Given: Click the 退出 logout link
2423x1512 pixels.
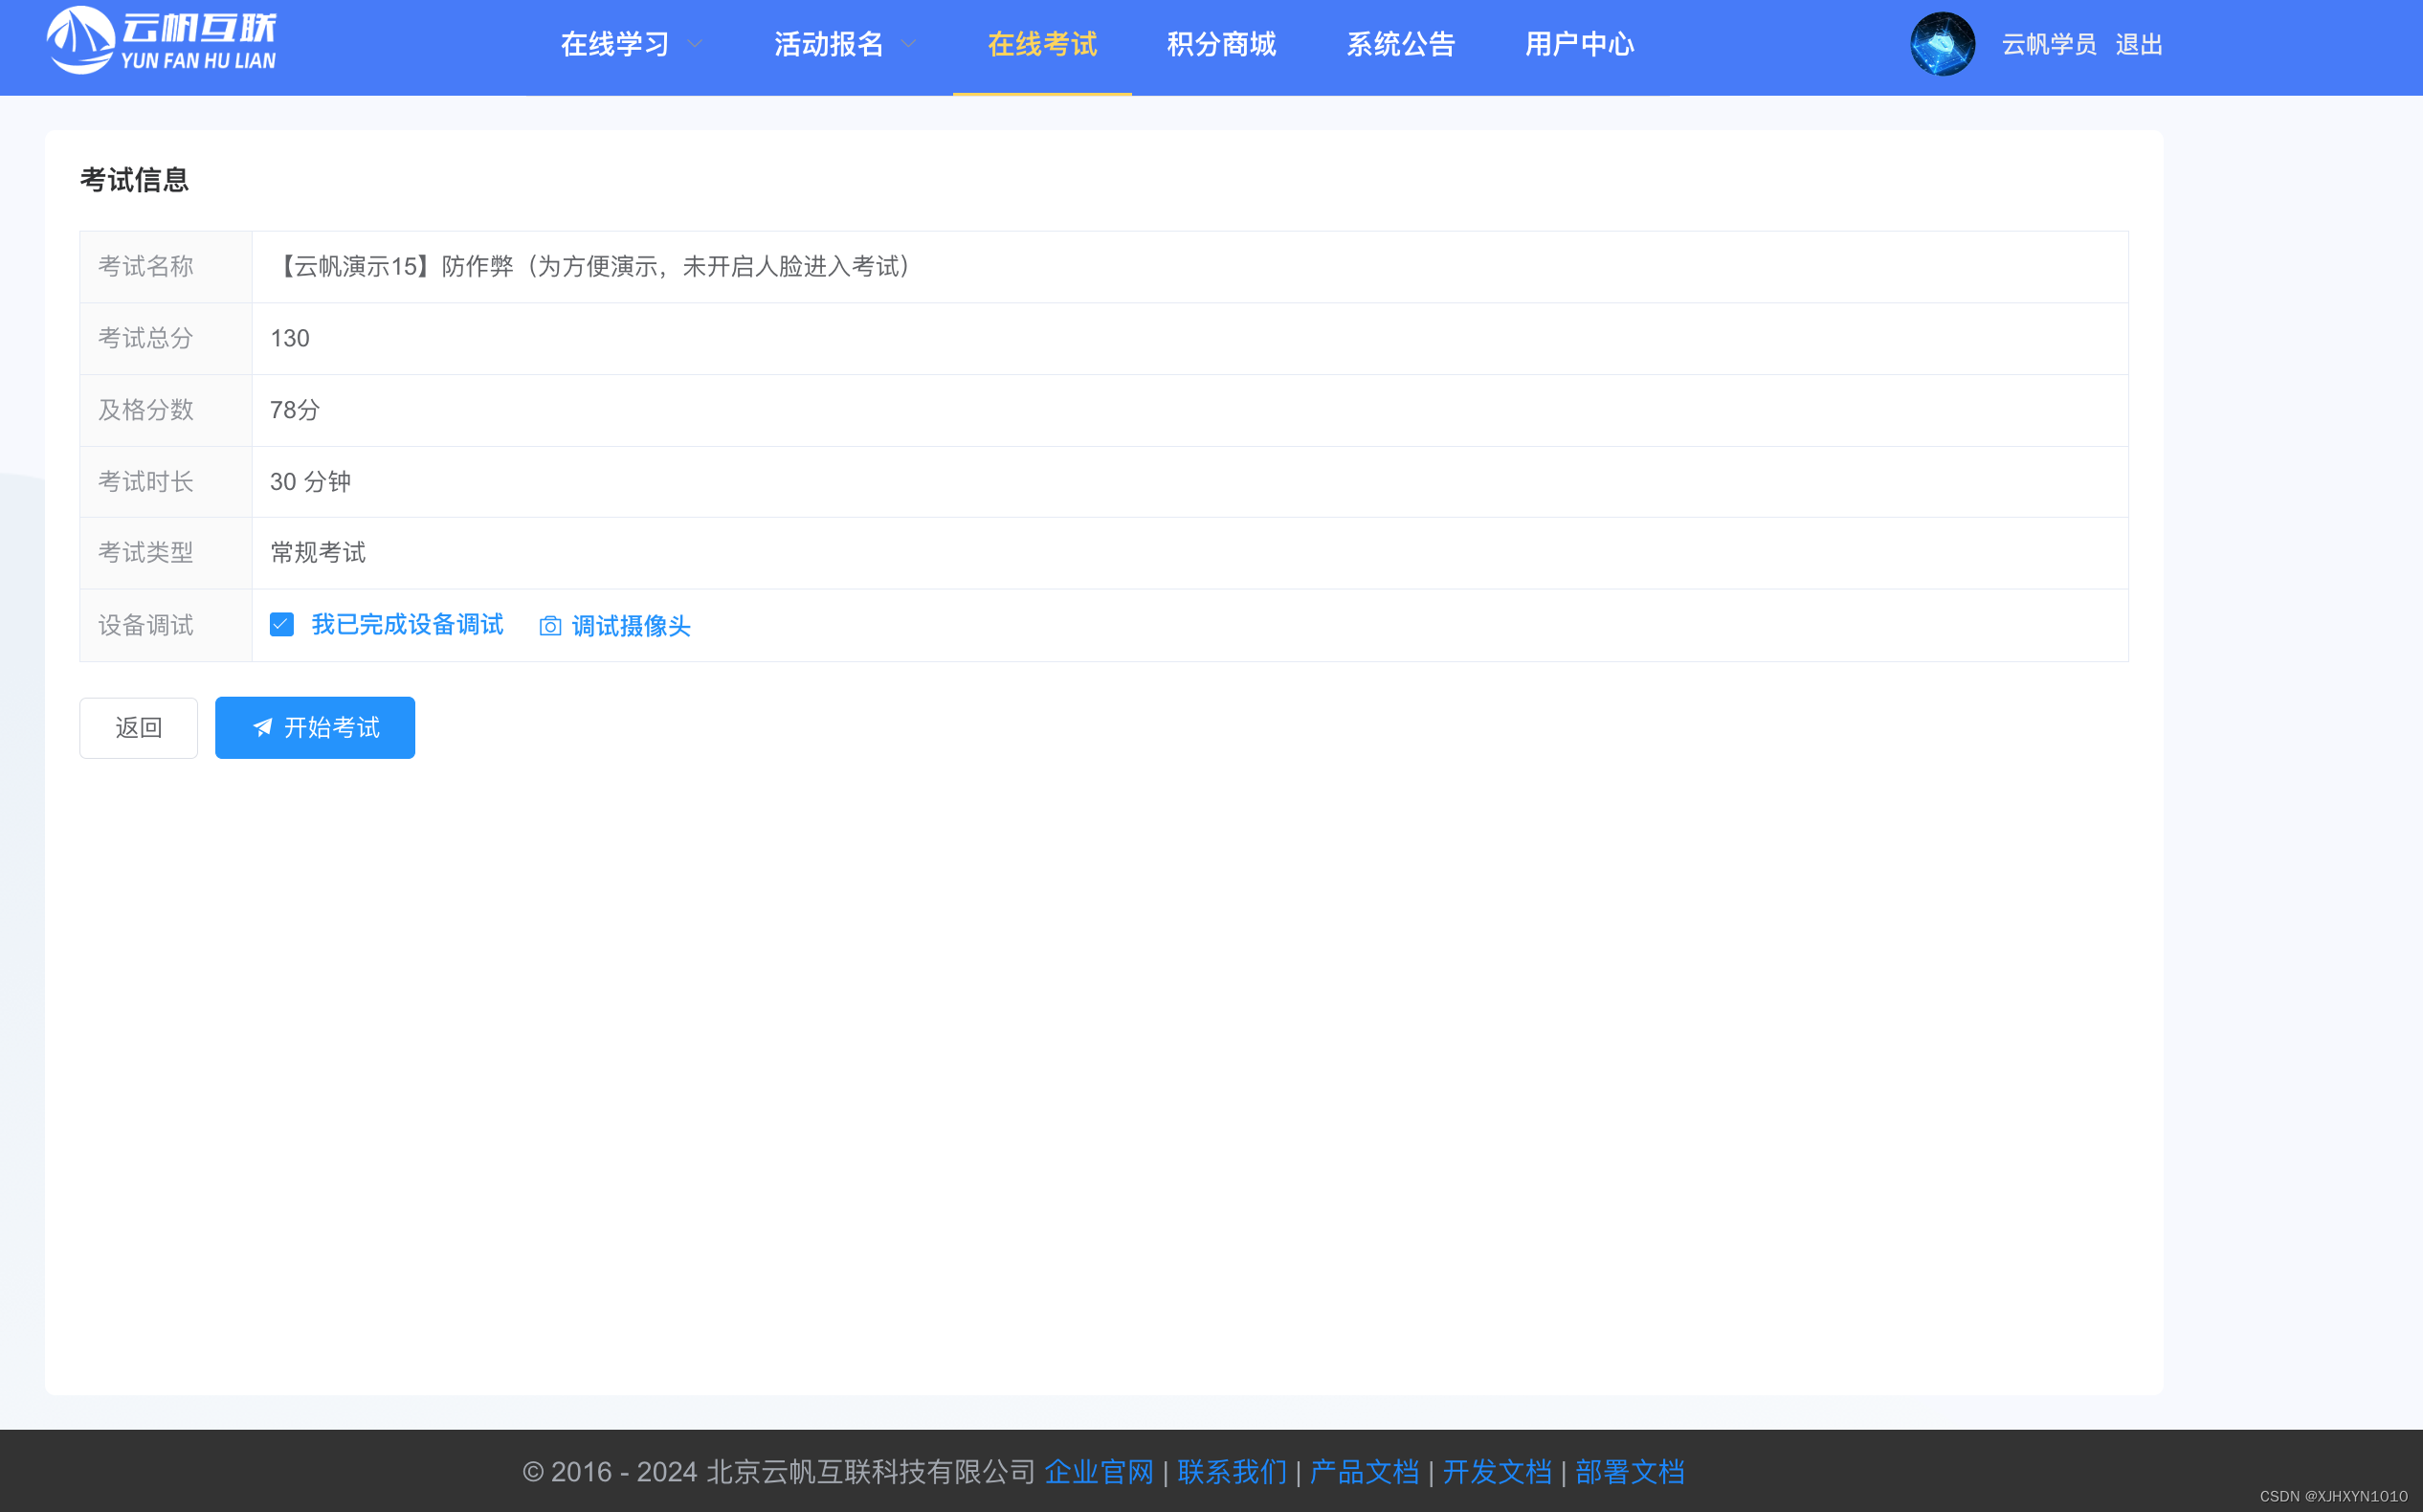Looking at the screenshot, I should tap(2139, 44).
